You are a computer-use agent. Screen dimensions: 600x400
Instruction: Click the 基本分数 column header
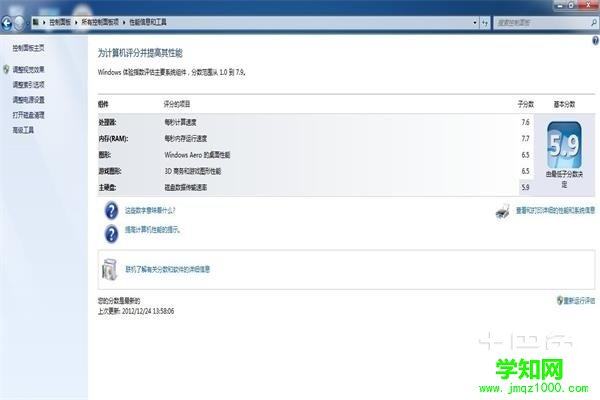[x=564, y=104]
